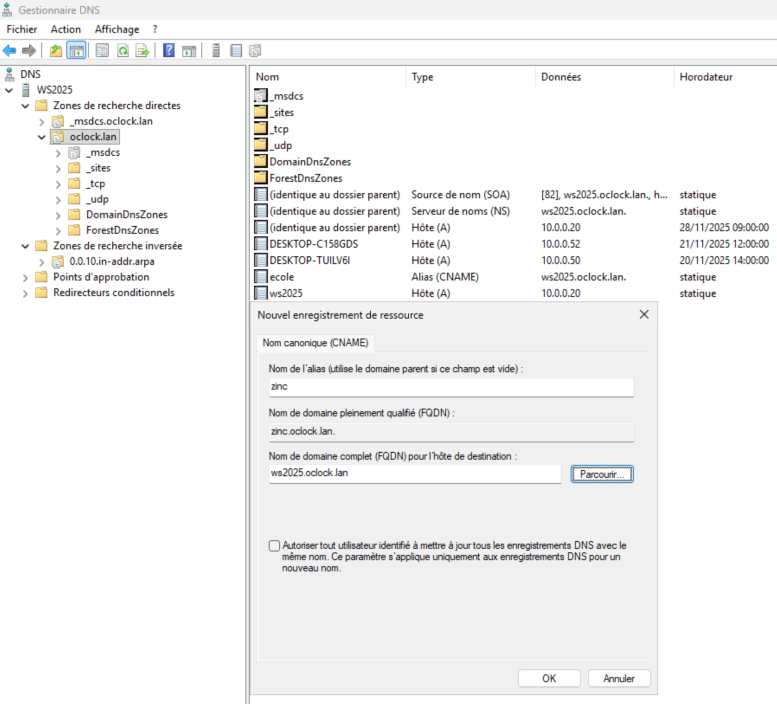Open the Affichage menu
The image size is (777, 704).
[x=117, y=29]
